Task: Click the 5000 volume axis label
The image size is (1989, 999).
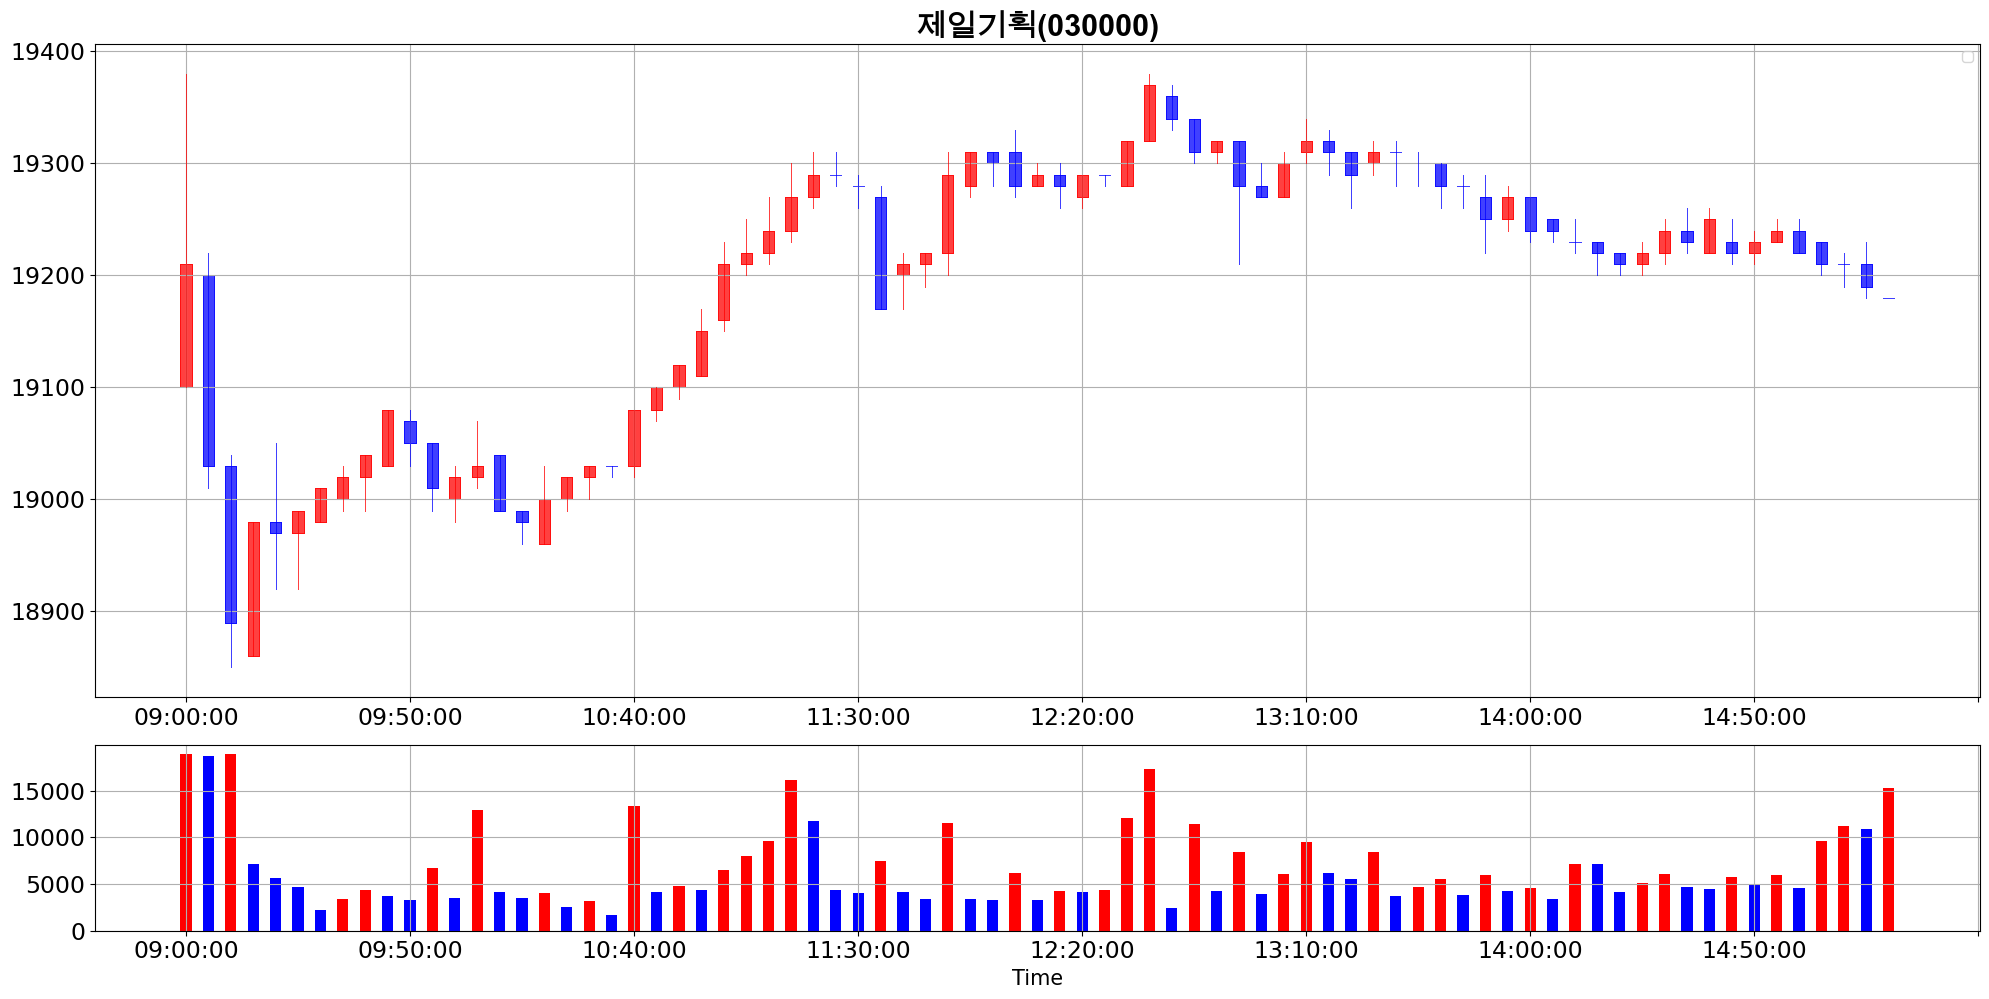Action: pyautogui.click(x=54, y=885)
